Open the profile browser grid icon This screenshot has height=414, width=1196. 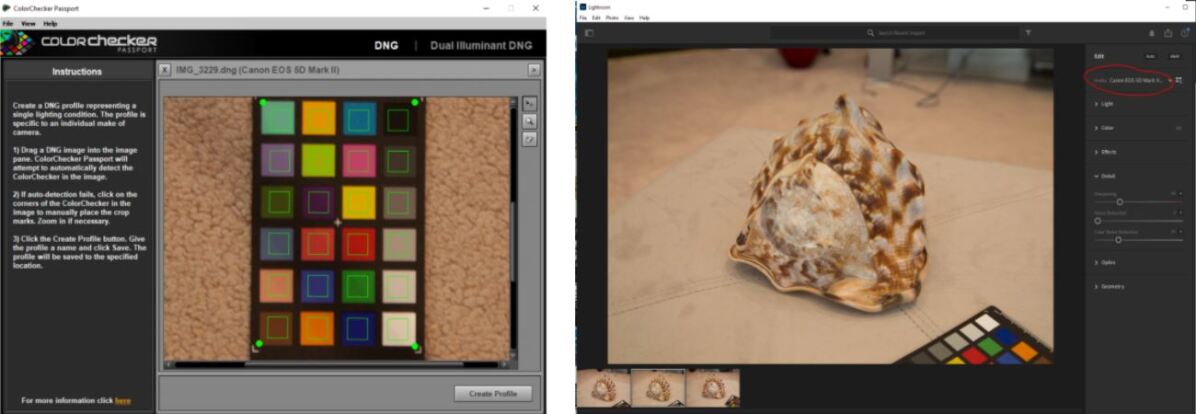pyautogui.click(x=1179, y=79)
